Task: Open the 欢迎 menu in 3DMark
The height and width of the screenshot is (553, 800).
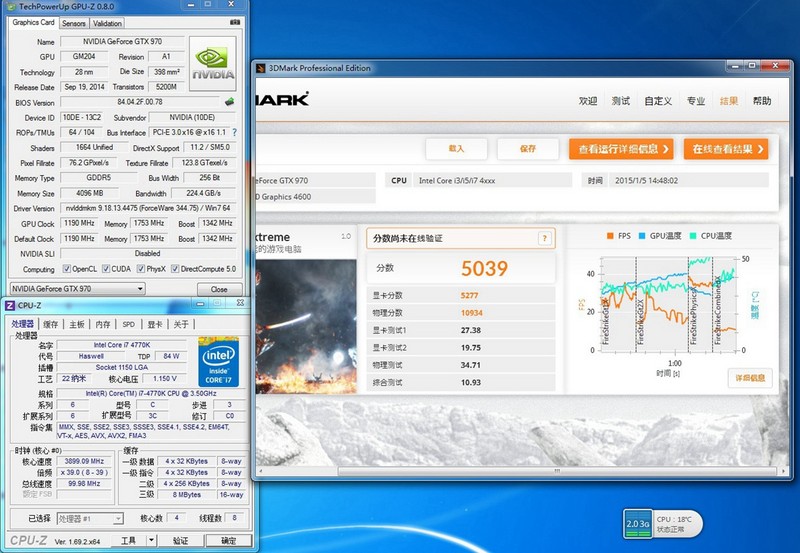Action: [588, 101]
